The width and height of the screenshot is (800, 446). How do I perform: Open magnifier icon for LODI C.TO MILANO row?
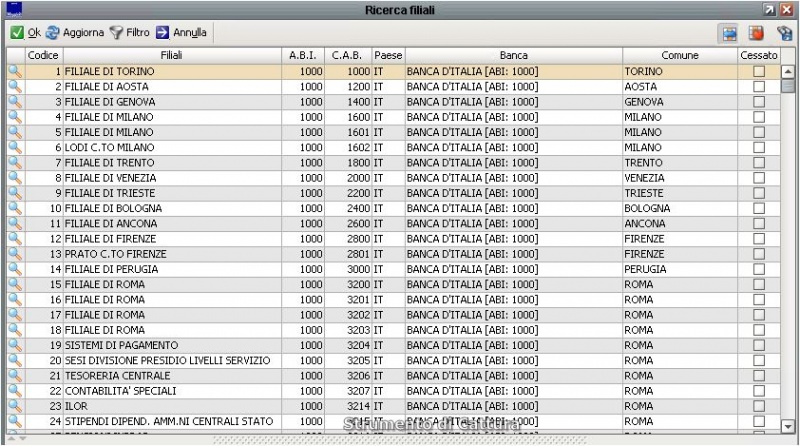tap(15, 147)
